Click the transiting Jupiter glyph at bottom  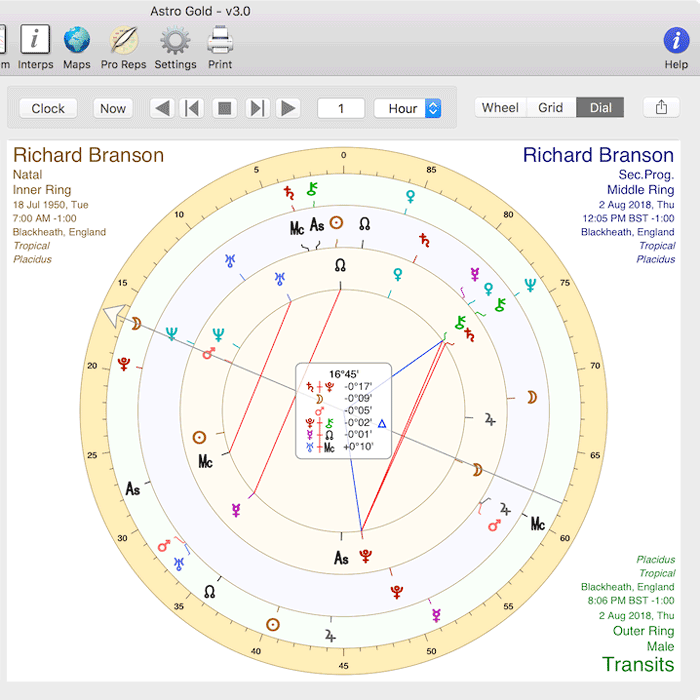(x=330, y=636)
